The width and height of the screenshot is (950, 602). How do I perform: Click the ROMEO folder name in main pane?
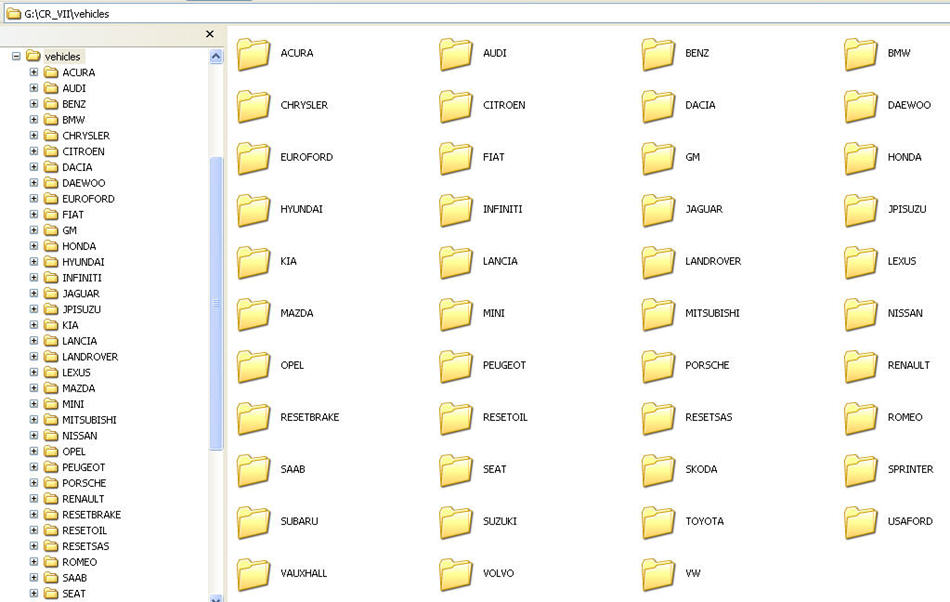pyautogui.click(x=905, y=417)
